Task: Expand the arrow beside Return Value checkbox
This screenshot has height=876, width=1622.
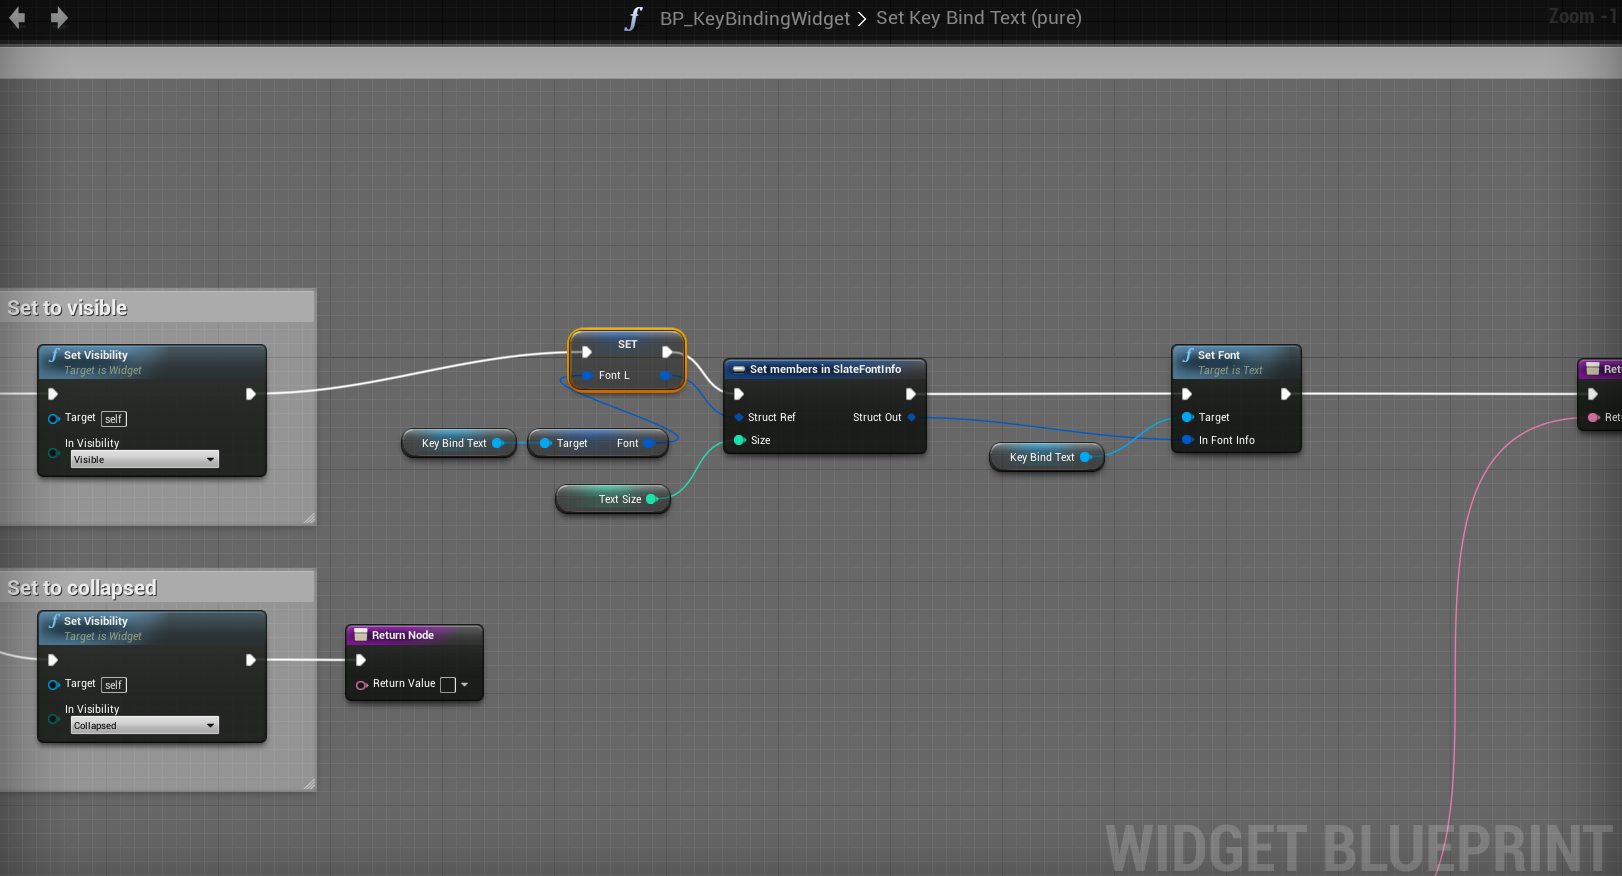Action: (465, 685)
